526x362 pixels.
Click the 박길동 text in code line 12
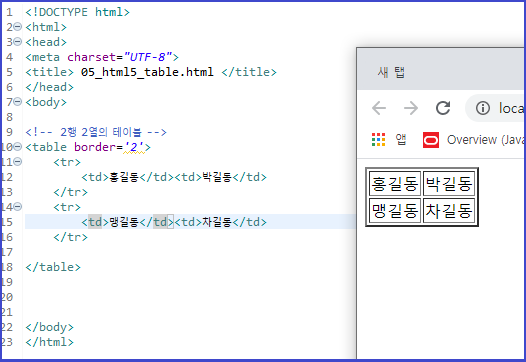pyautogui.click(x=217, y=177)
